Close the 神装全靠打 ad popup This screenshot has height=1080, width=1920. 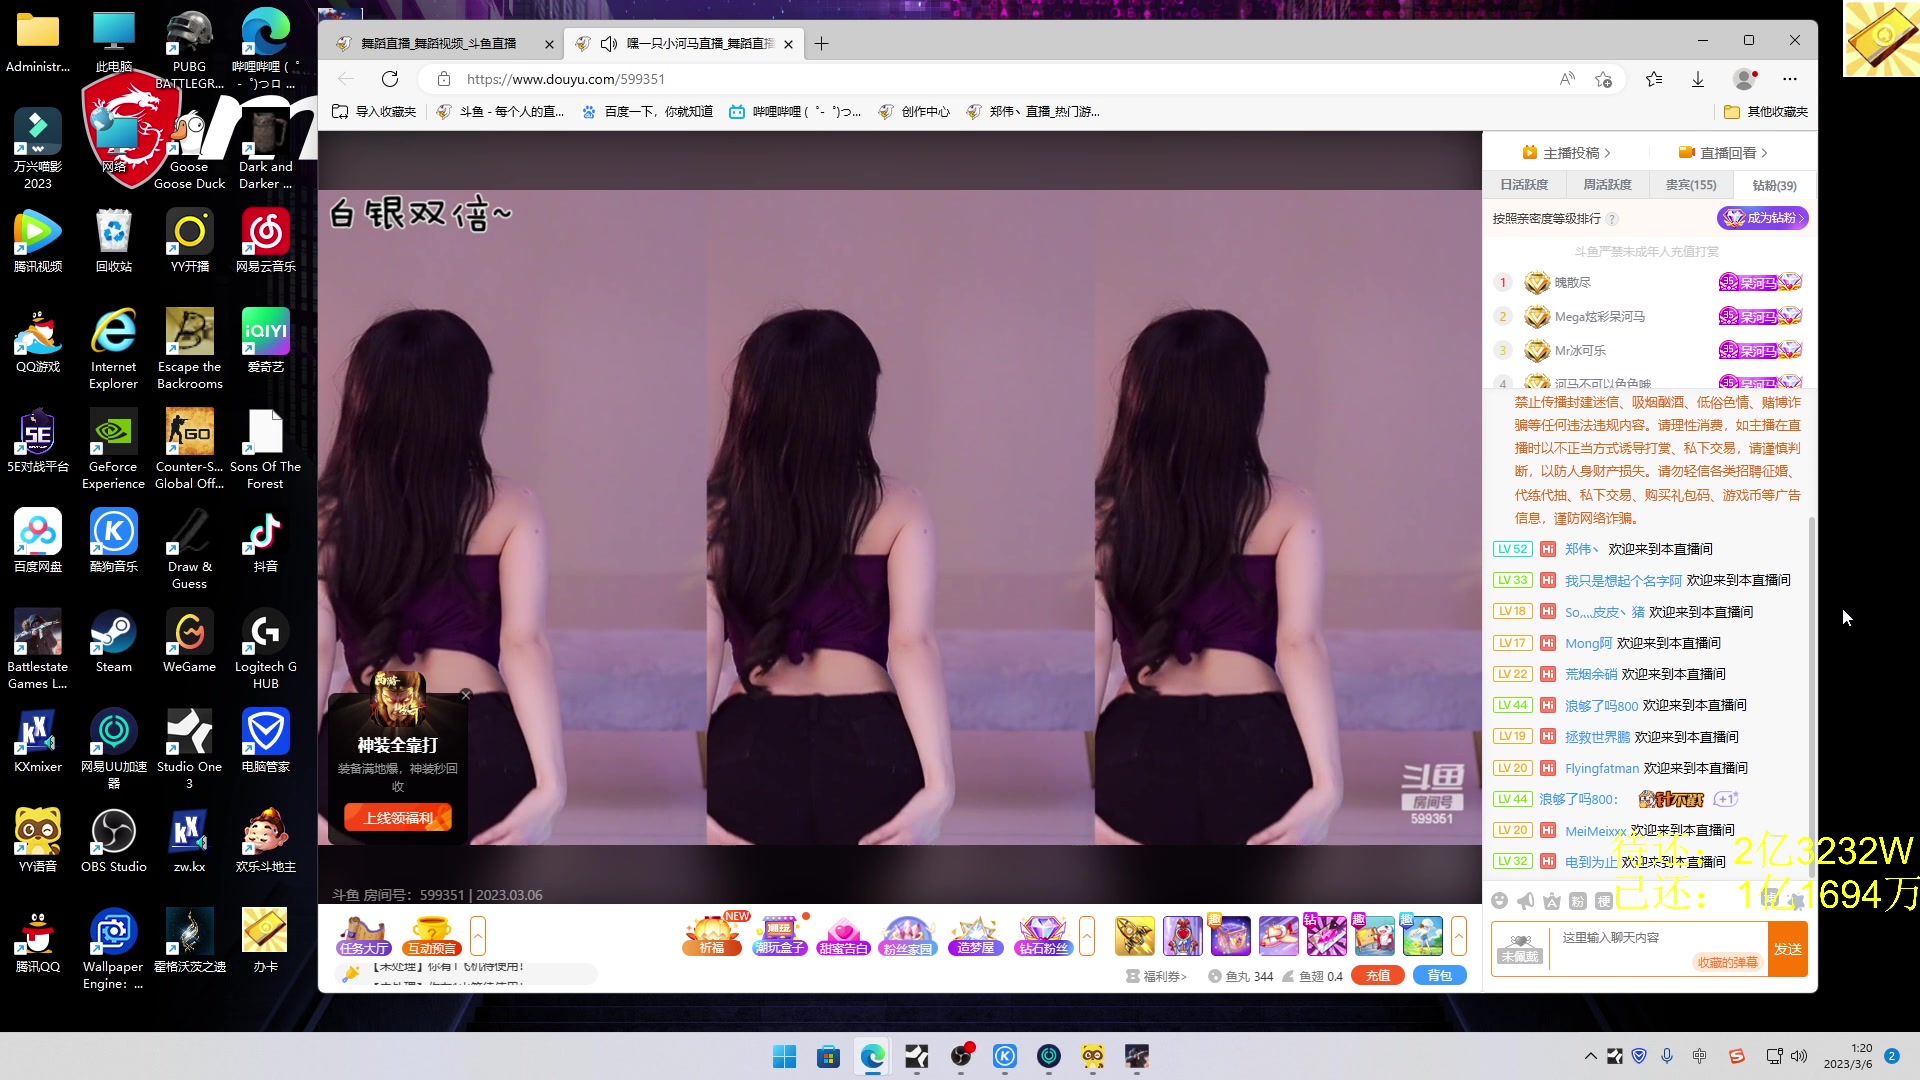(x=465, y=695)
